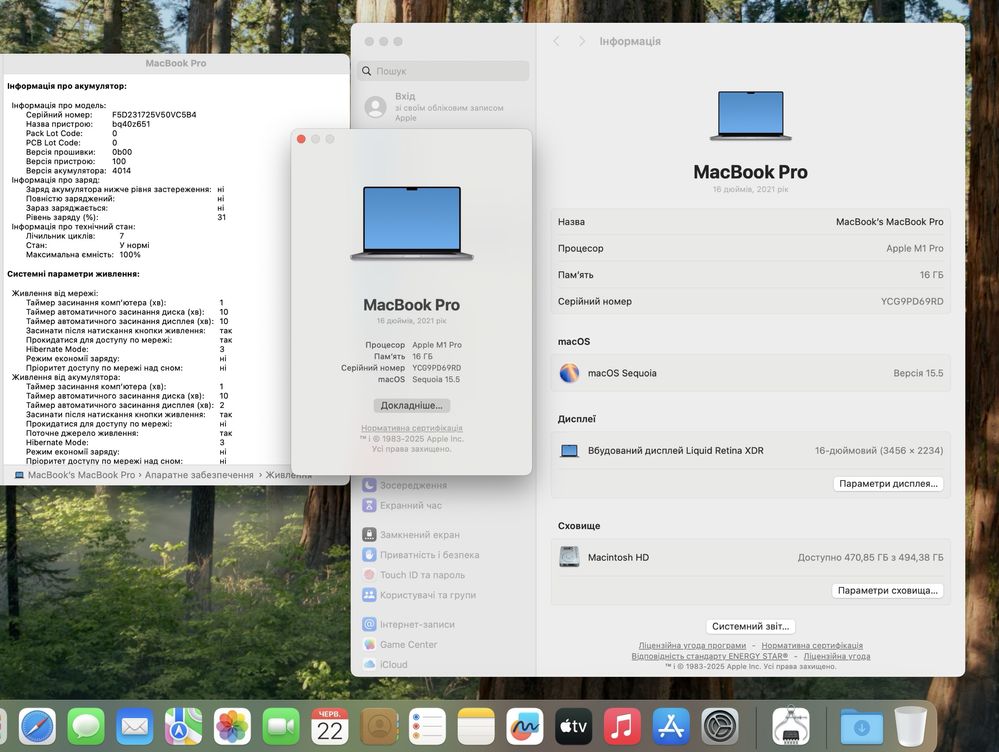The height and width of the screenshot is (752, 999).
Task: Open Messages app in the dock
Action: [86, 727]
